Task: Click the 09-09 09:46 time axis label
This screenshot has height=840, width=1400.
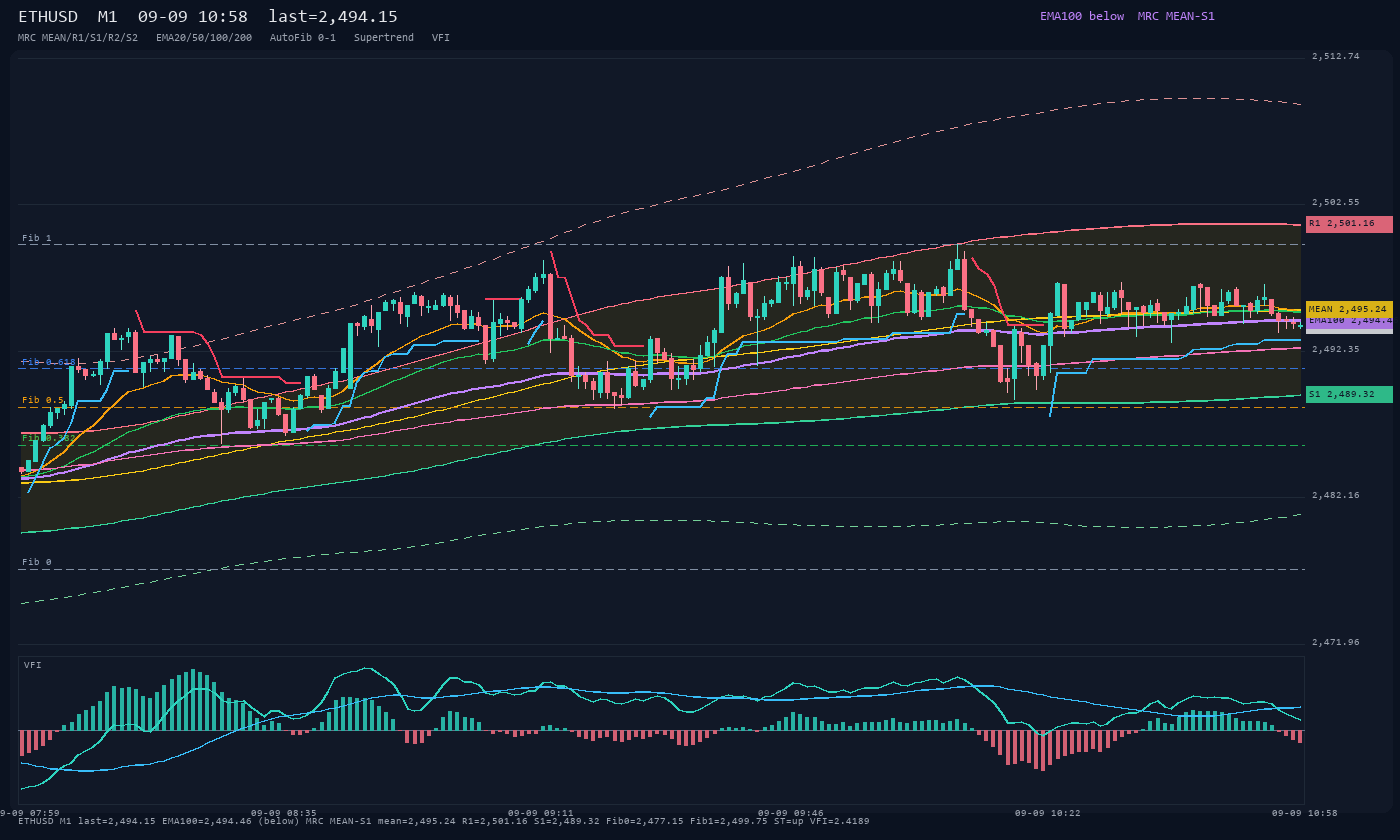Action: (791, 813)
